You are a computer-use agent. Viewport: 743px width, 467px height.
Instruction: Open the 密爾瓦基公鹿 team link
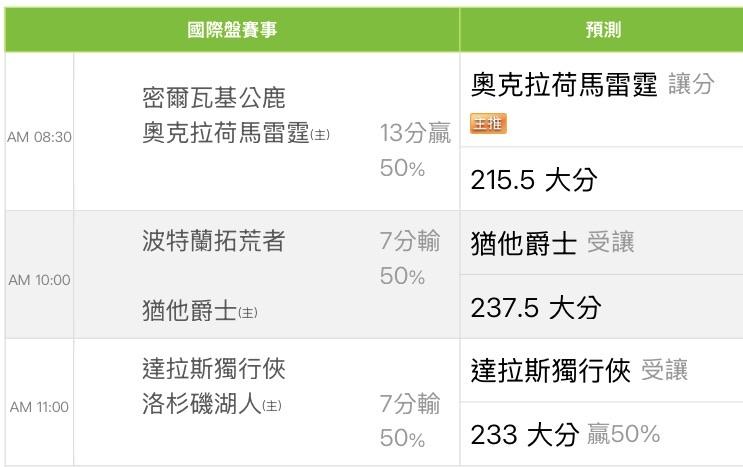[x=213, y=98]
